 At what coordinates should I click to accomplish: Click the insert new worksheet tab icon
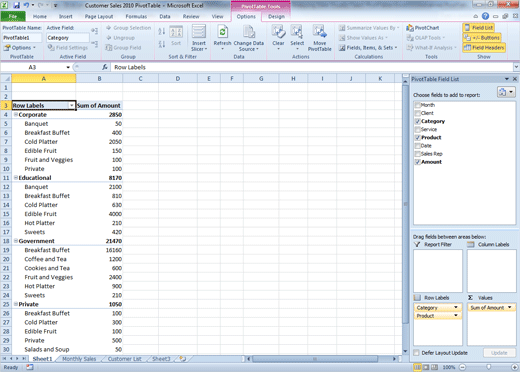[183, 359]
